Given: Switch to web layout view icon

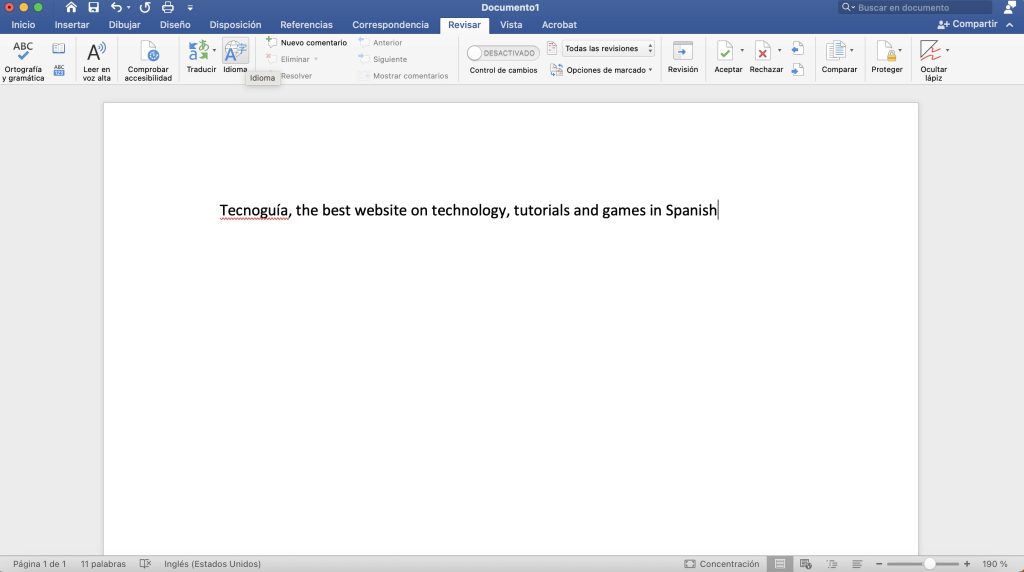Looking at the screenshot, I should click(806, 564).
